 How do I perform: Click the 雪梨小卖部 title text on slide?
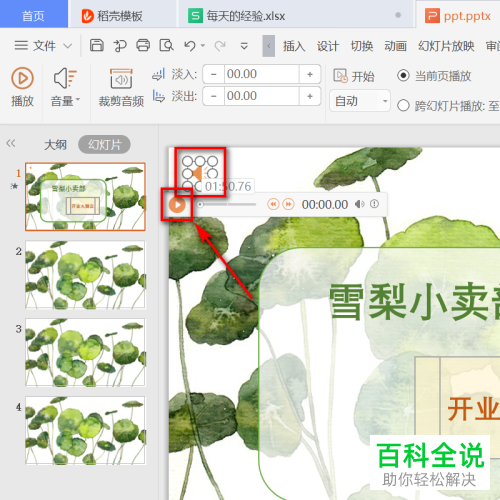(414, 302)
